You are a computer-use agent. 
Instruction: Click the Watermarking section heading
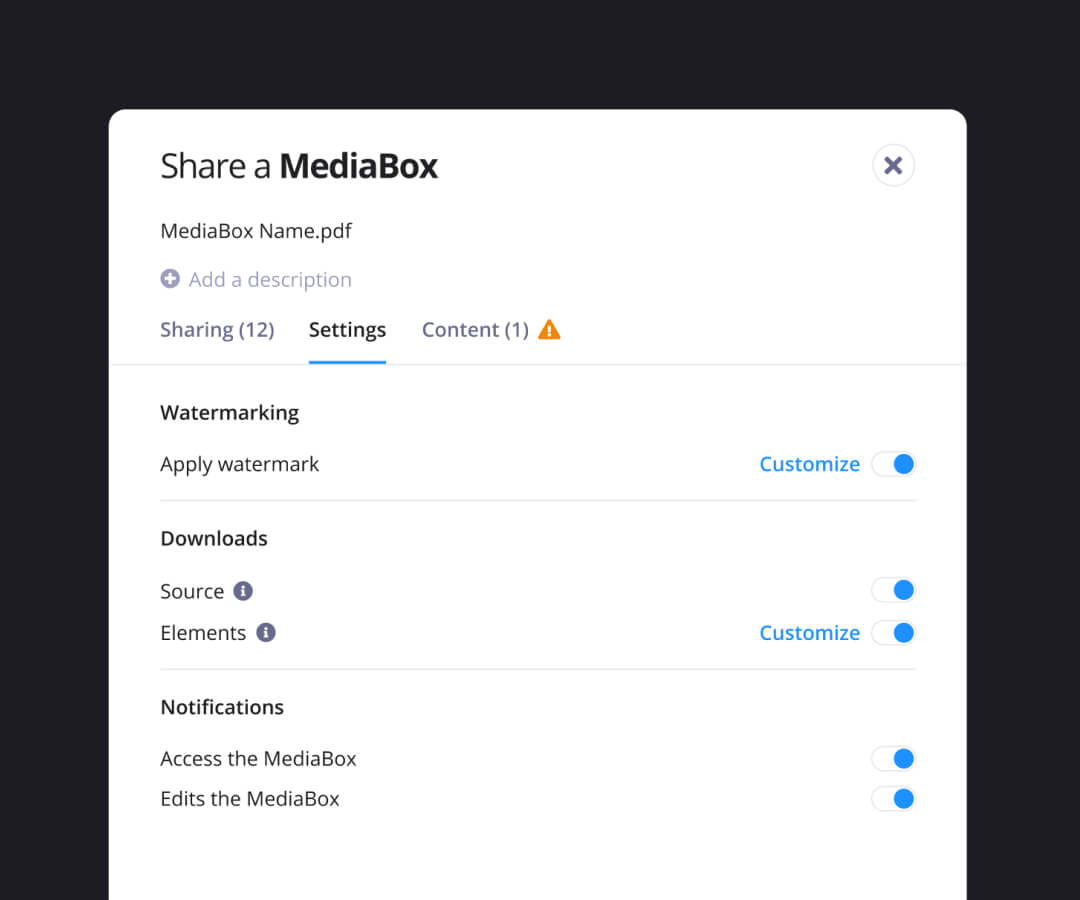click(229, 412)
